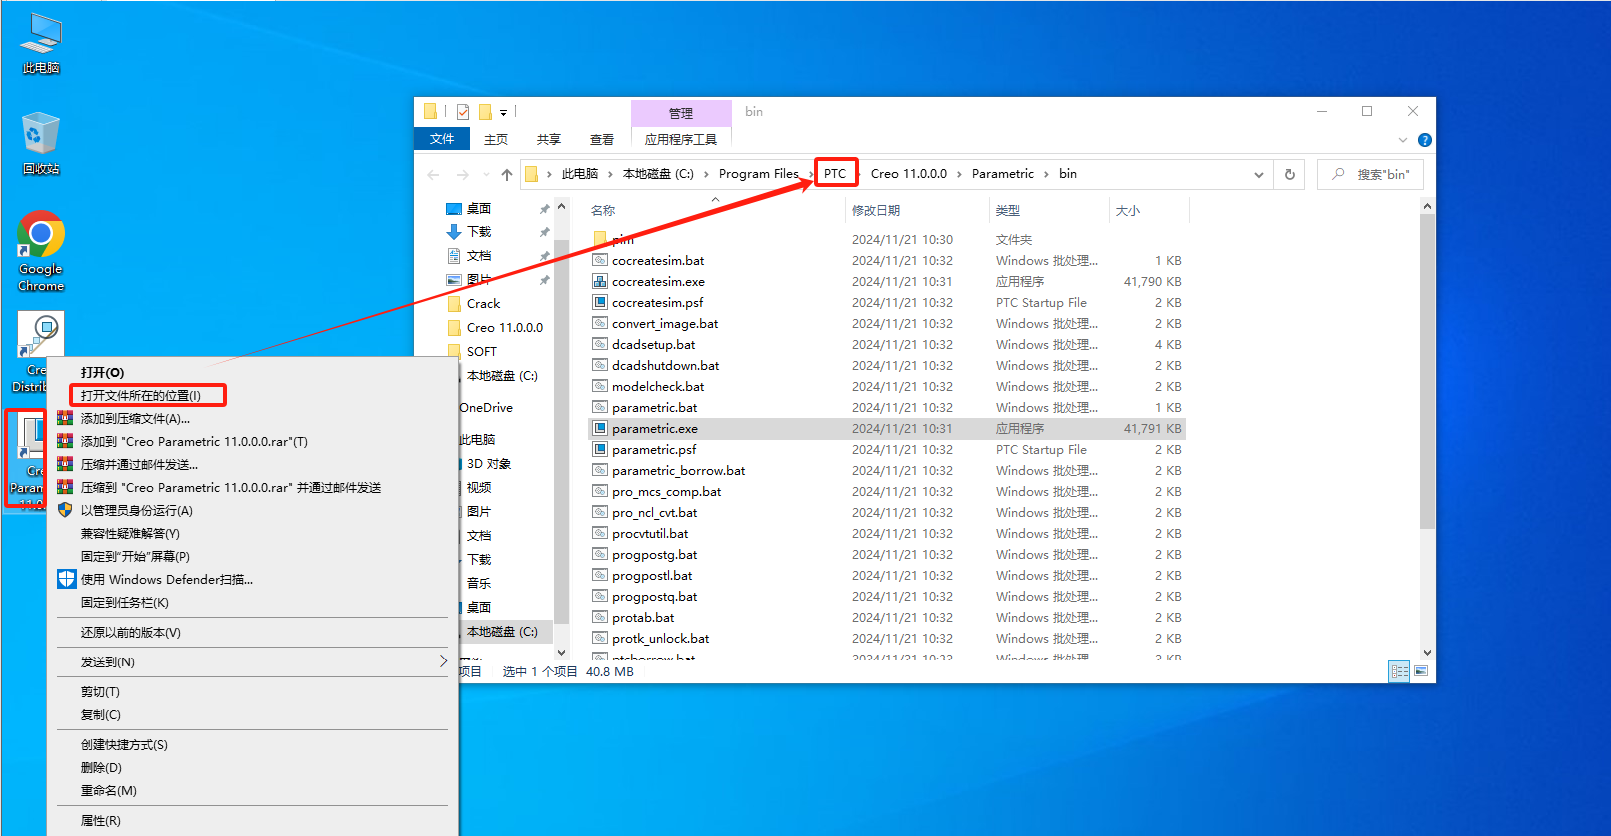Sort files by 修改日期 column header
1611x836 pixels.
(876, 210)
